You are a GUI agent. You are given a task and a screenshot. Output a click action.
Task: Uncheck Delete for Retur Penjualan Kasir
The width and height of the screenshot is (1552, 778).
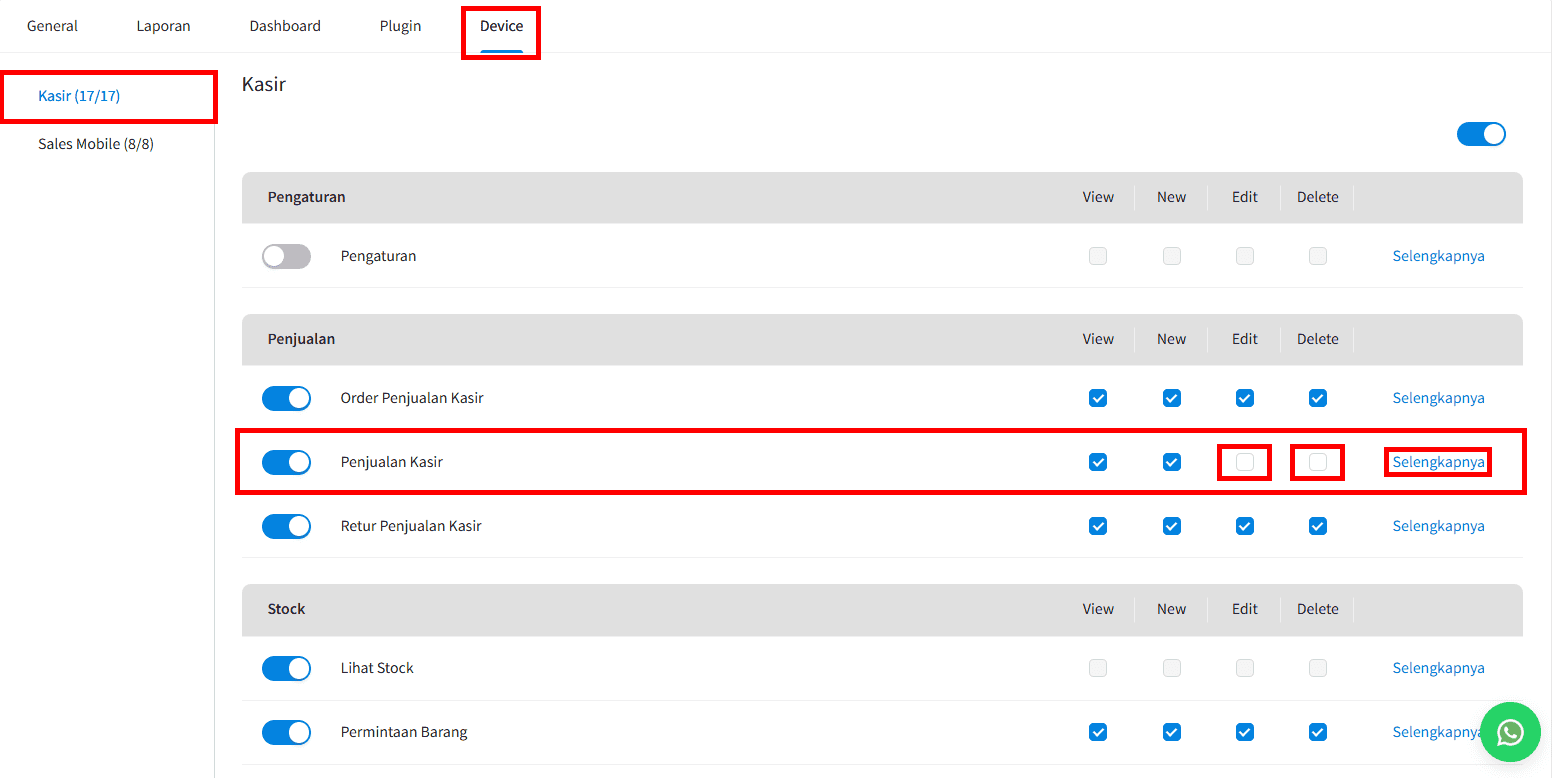[1318, 526]
